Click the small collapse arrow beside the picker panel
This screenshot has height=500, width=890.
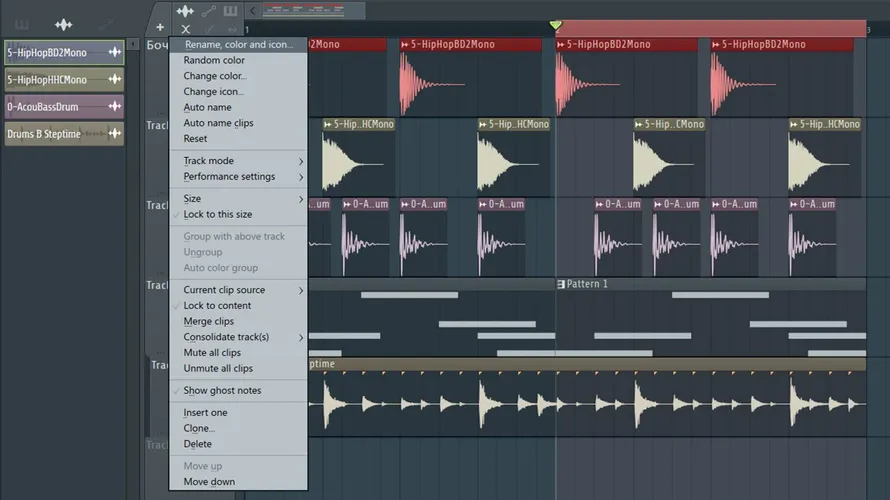[133, 44]
